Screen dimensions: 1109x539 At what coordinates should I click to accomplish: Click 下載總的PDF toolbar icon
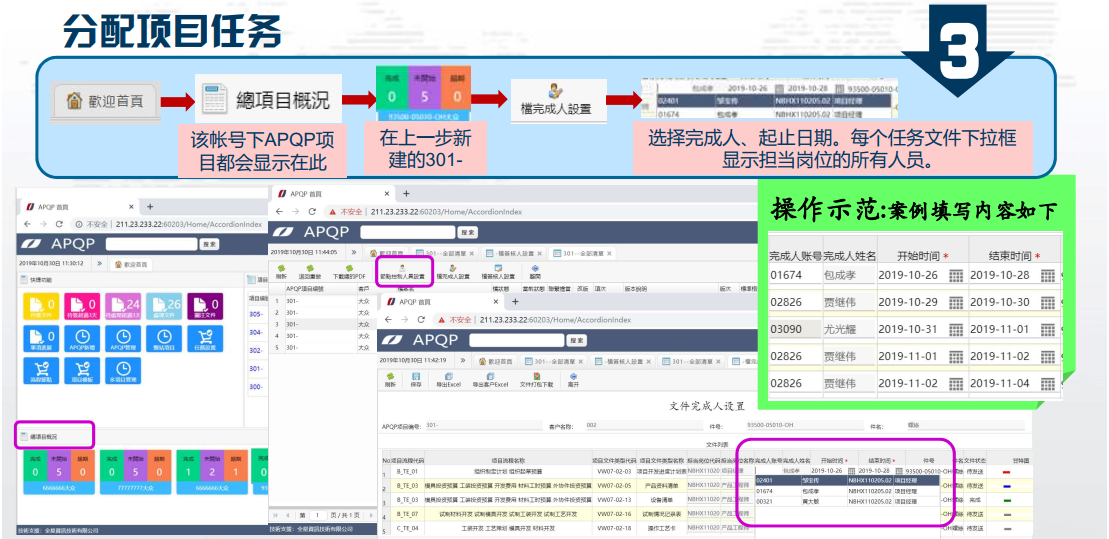349,272
